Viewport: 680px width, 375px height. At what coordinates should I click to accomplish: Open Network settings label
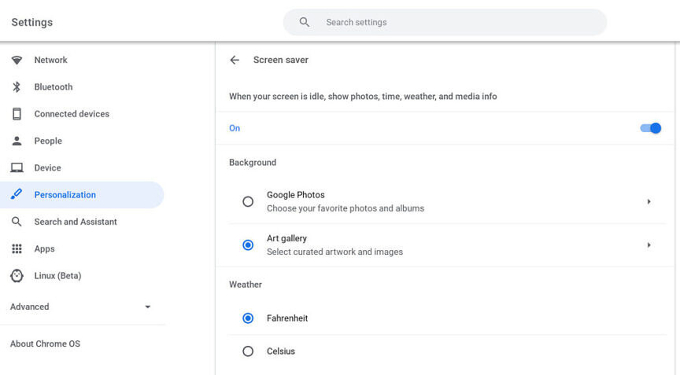pos(51,60)
